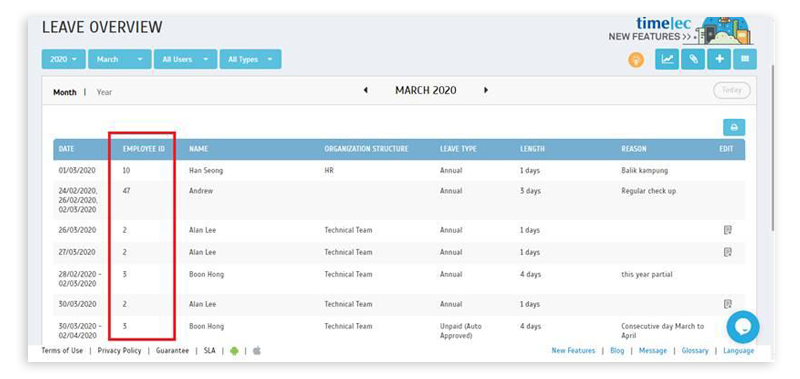800x379 pixels.
Task: Open the line chart report icon
Action: pyautogui.click(x=667, y=59)
